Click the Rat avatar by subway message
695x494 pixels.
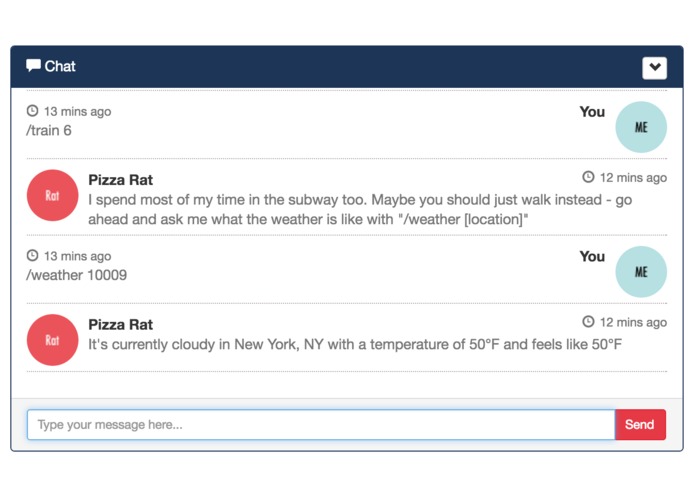click(52, 195)
